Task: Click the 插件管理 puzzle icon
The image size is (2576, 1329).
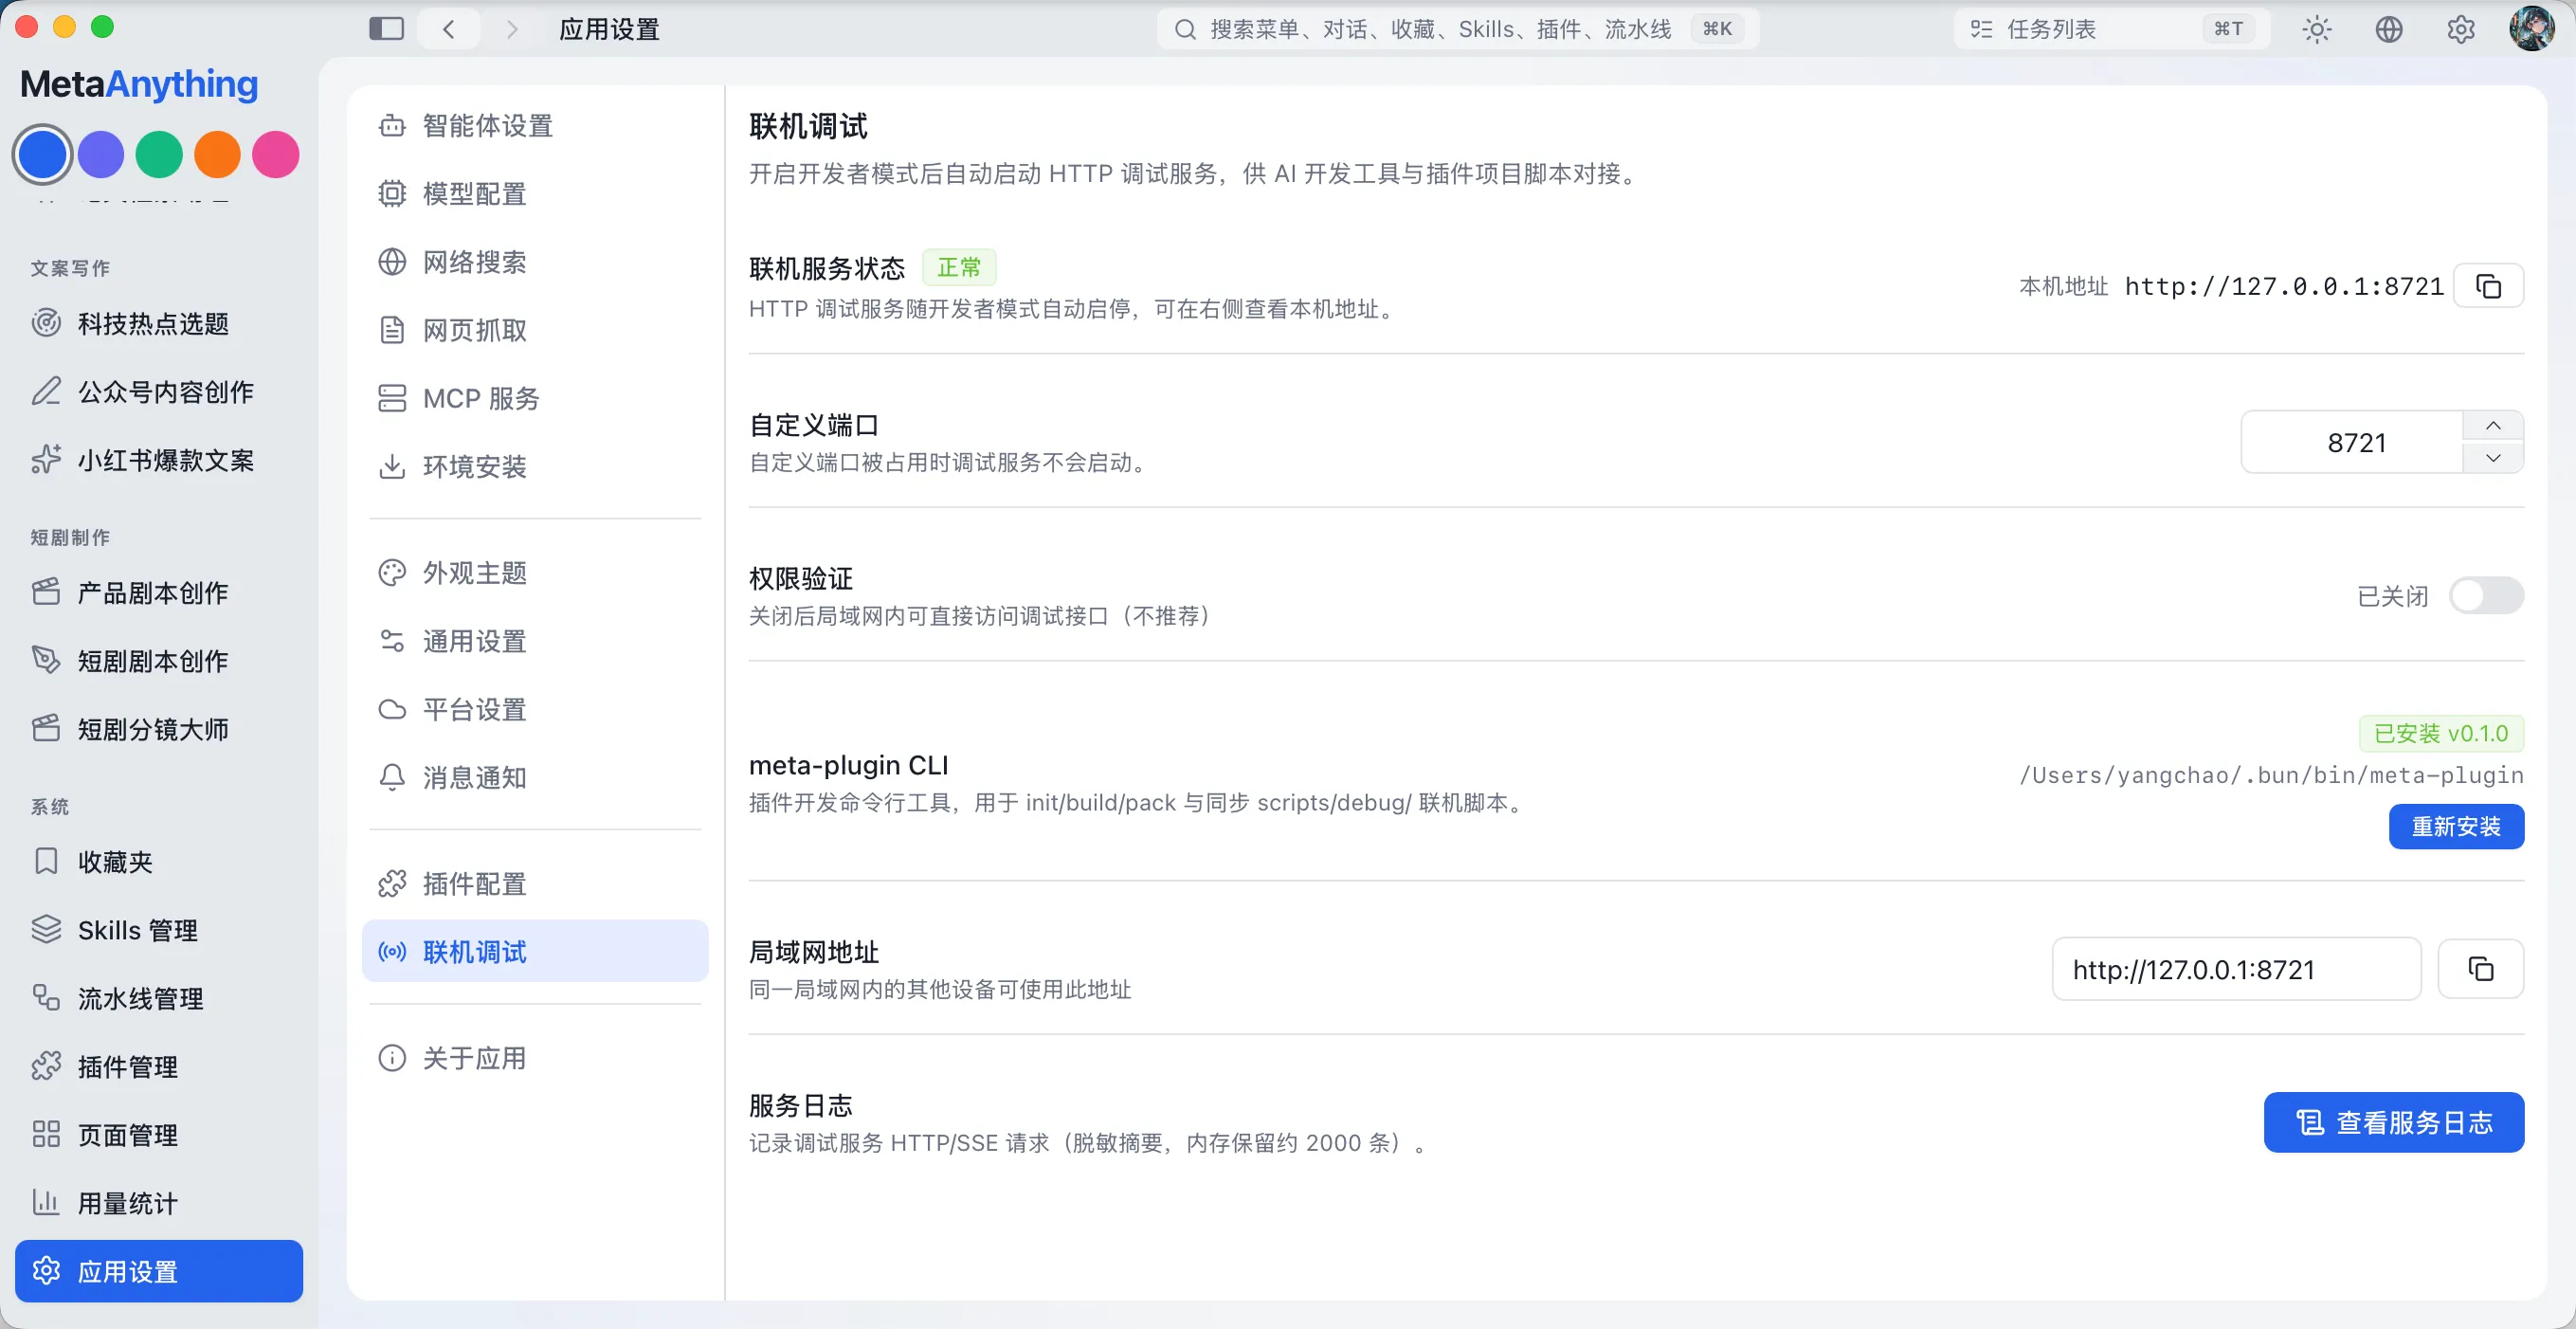Action: coord(46,1066)
